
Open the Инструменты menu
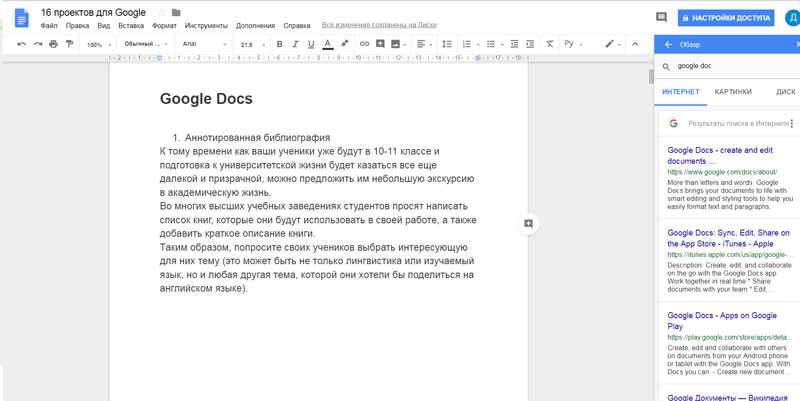coord(206,26)
